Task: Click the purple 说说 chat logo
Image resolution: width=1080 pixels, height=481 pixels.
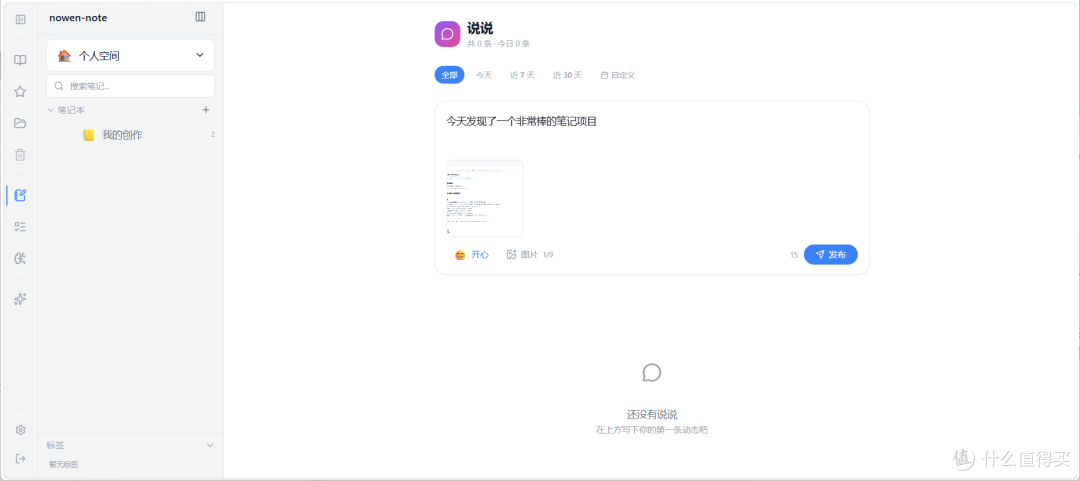Action: click(x=447, y=34)
